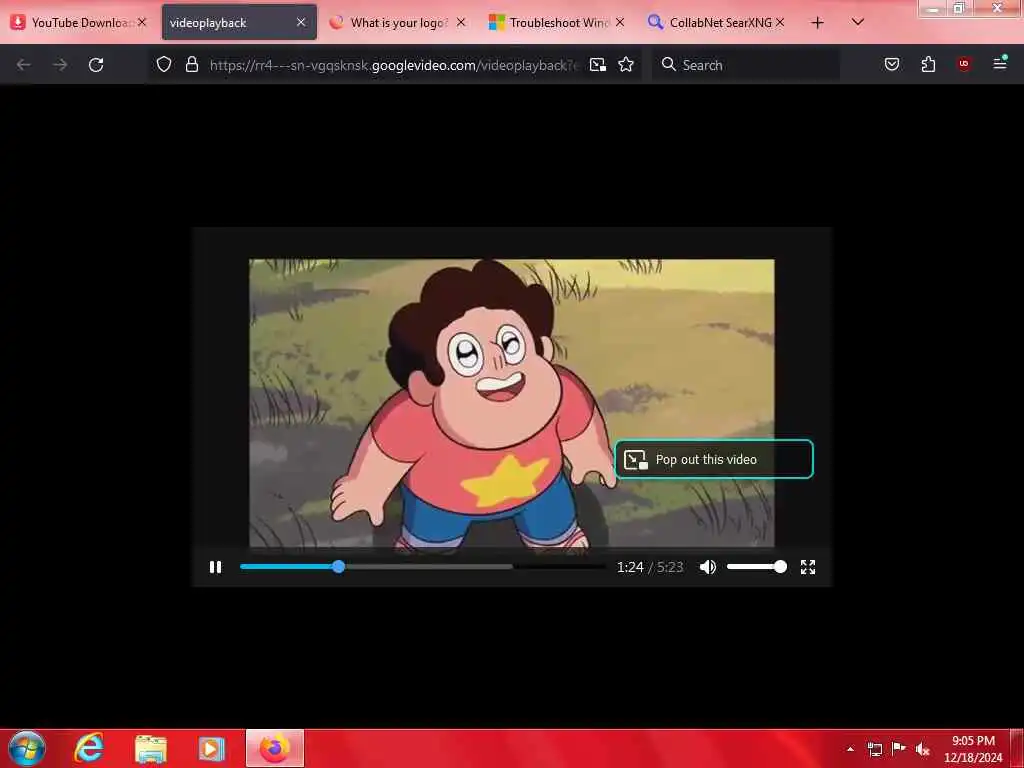Enter fullscreen mode in the video player
Viewport: 1024px width, 768px height.
[x=808, y=567]
